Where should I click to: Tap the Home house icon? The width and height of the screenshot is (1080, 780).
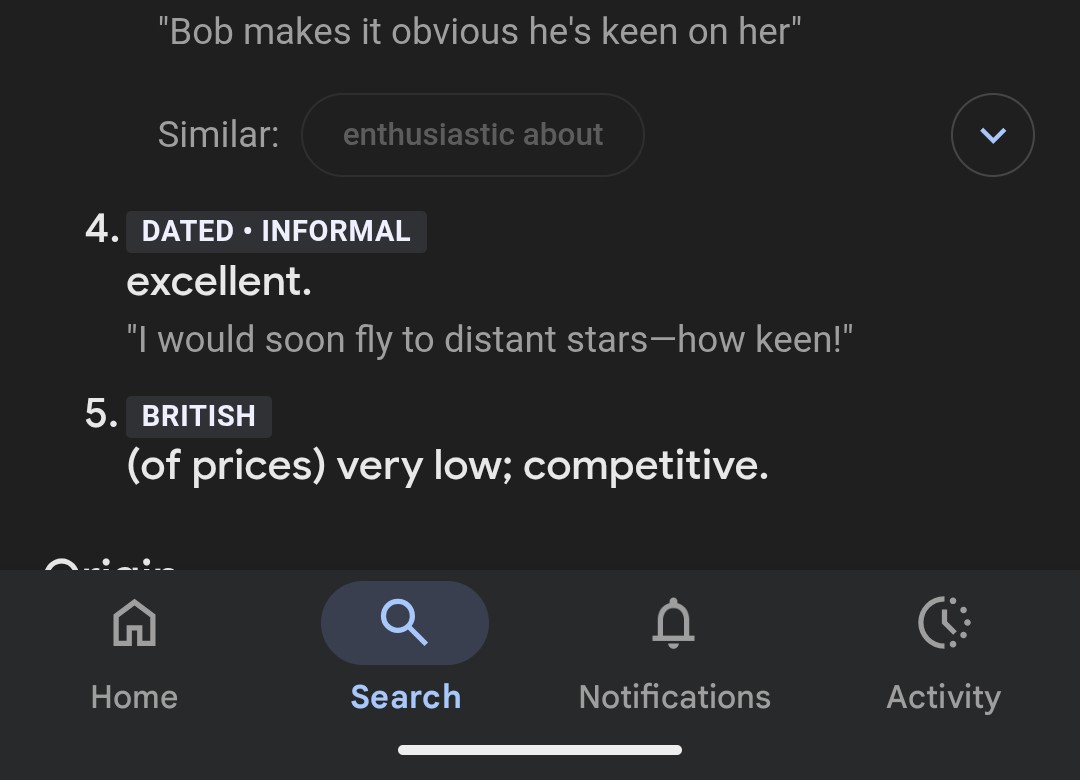coord(134,623)
